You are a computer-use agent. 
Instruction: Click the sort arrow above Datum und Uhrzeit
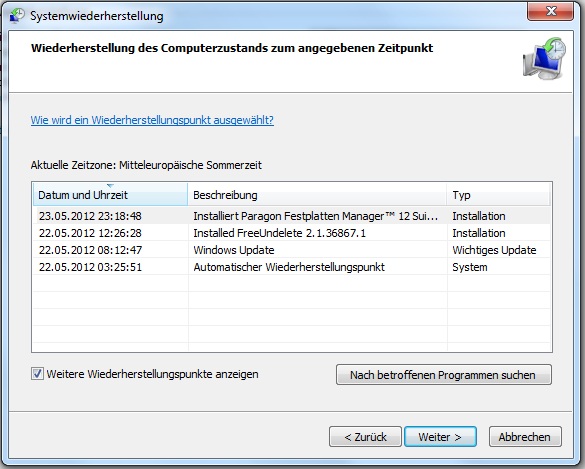110,185
